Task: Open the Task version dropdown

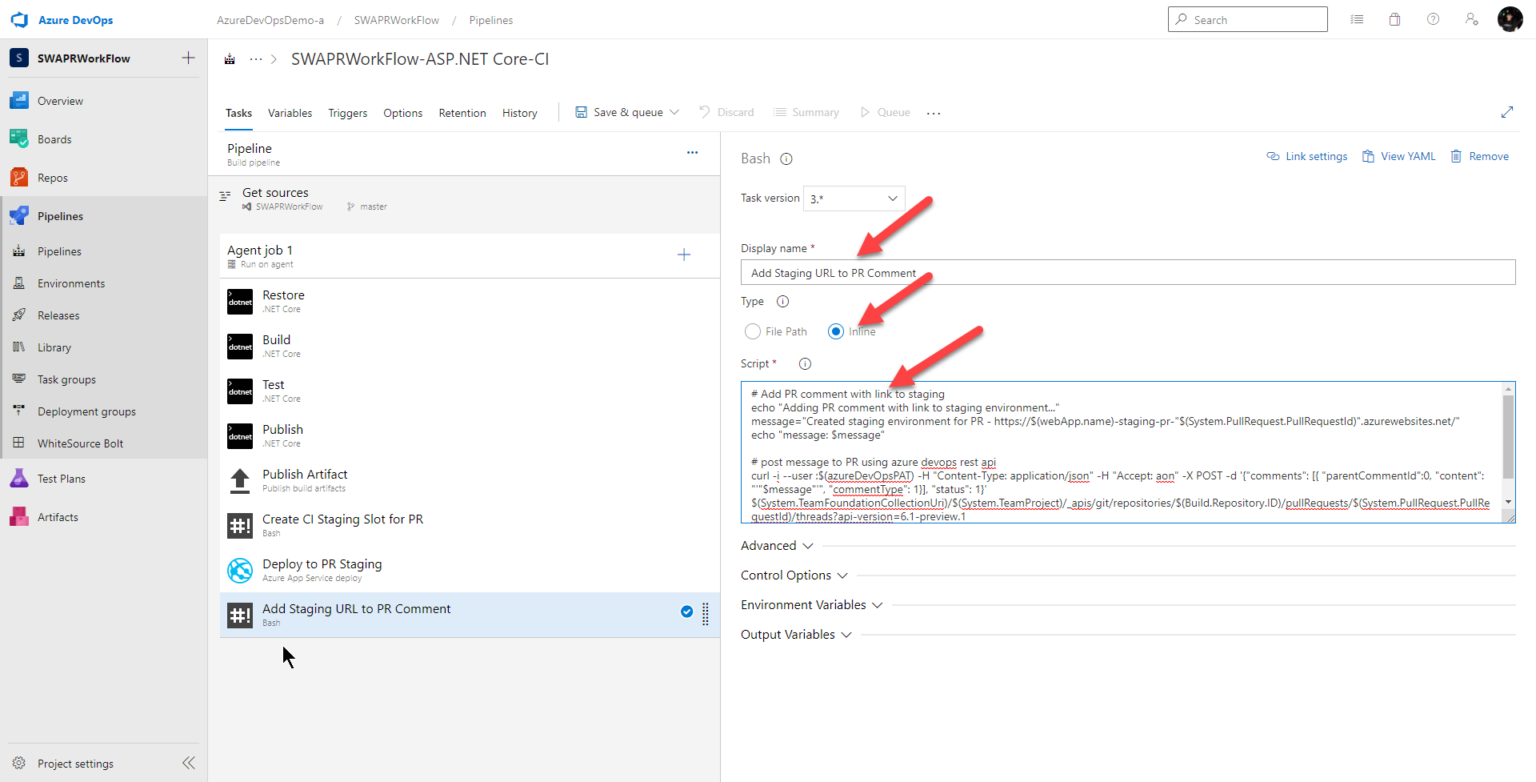Action: pos(854,199)
